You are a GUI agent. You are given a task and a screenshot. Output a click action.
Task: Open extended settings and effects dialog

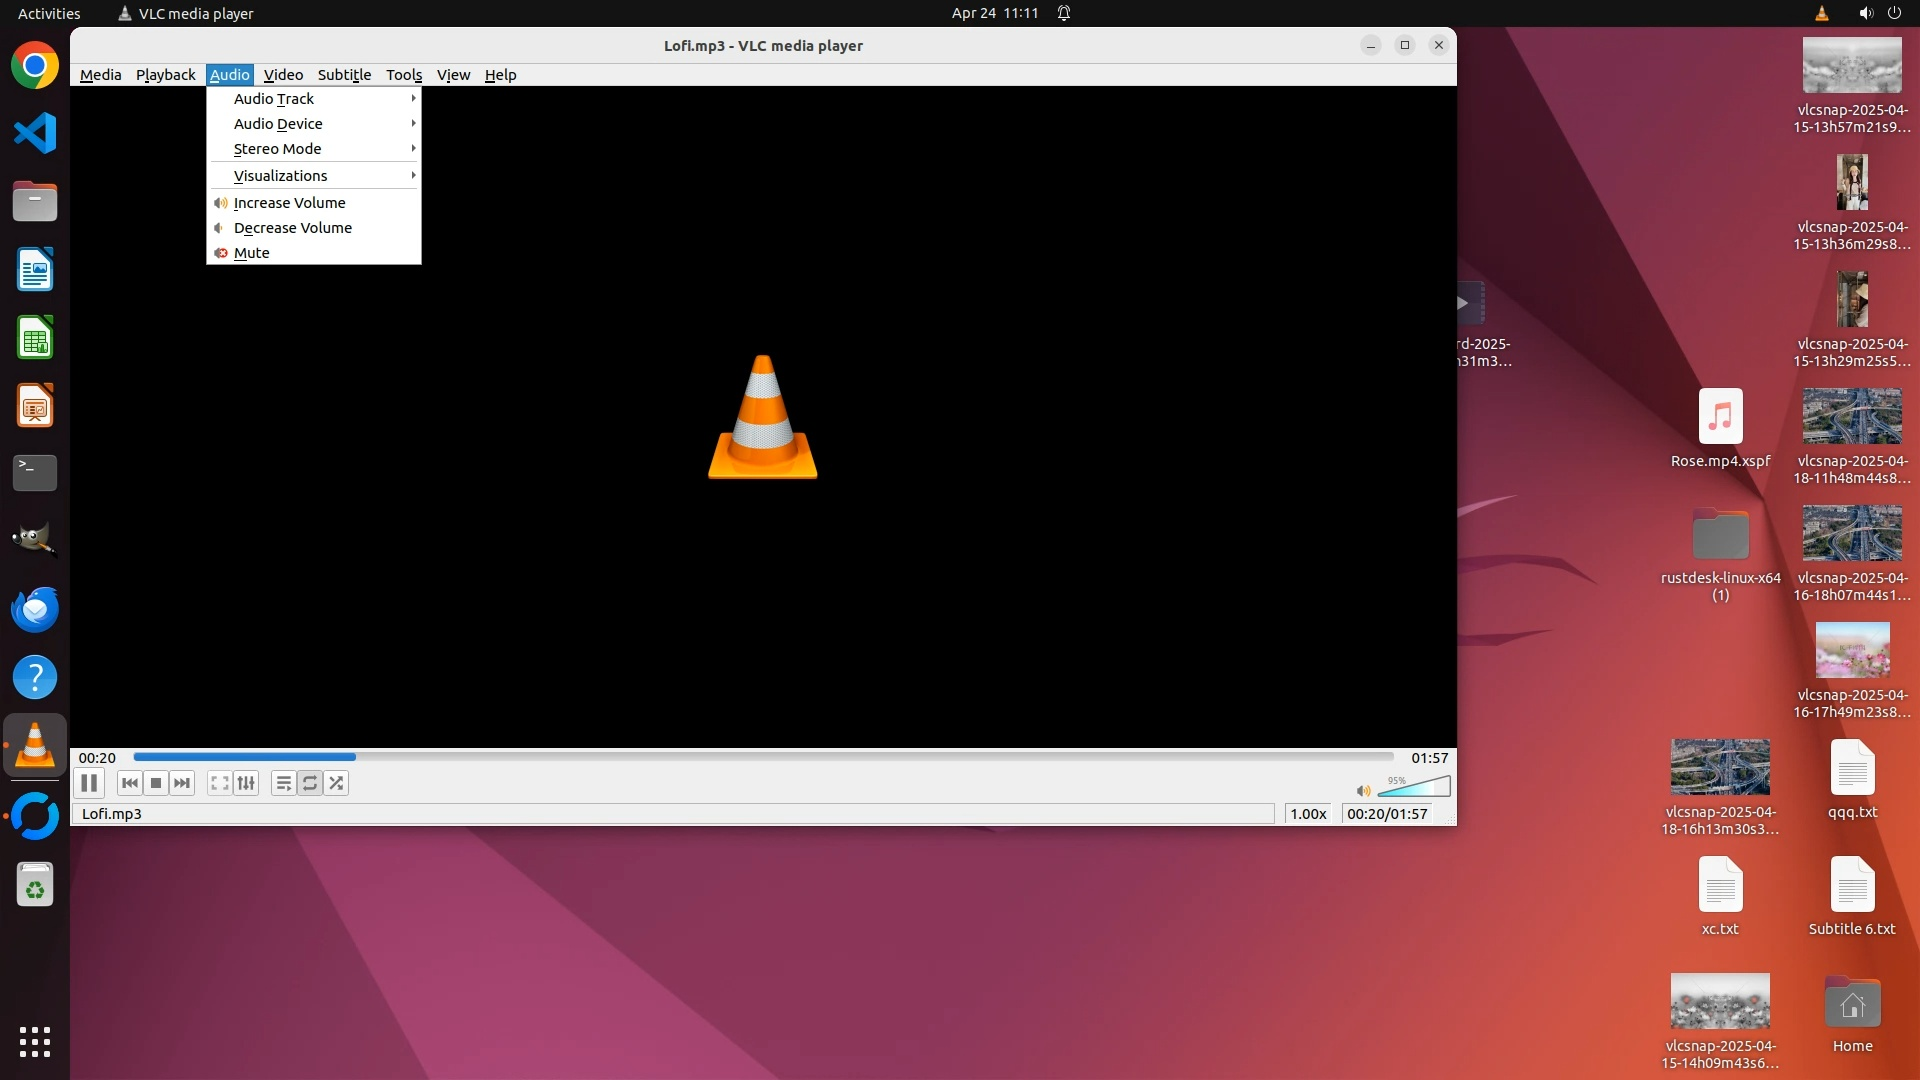point(246,783)
